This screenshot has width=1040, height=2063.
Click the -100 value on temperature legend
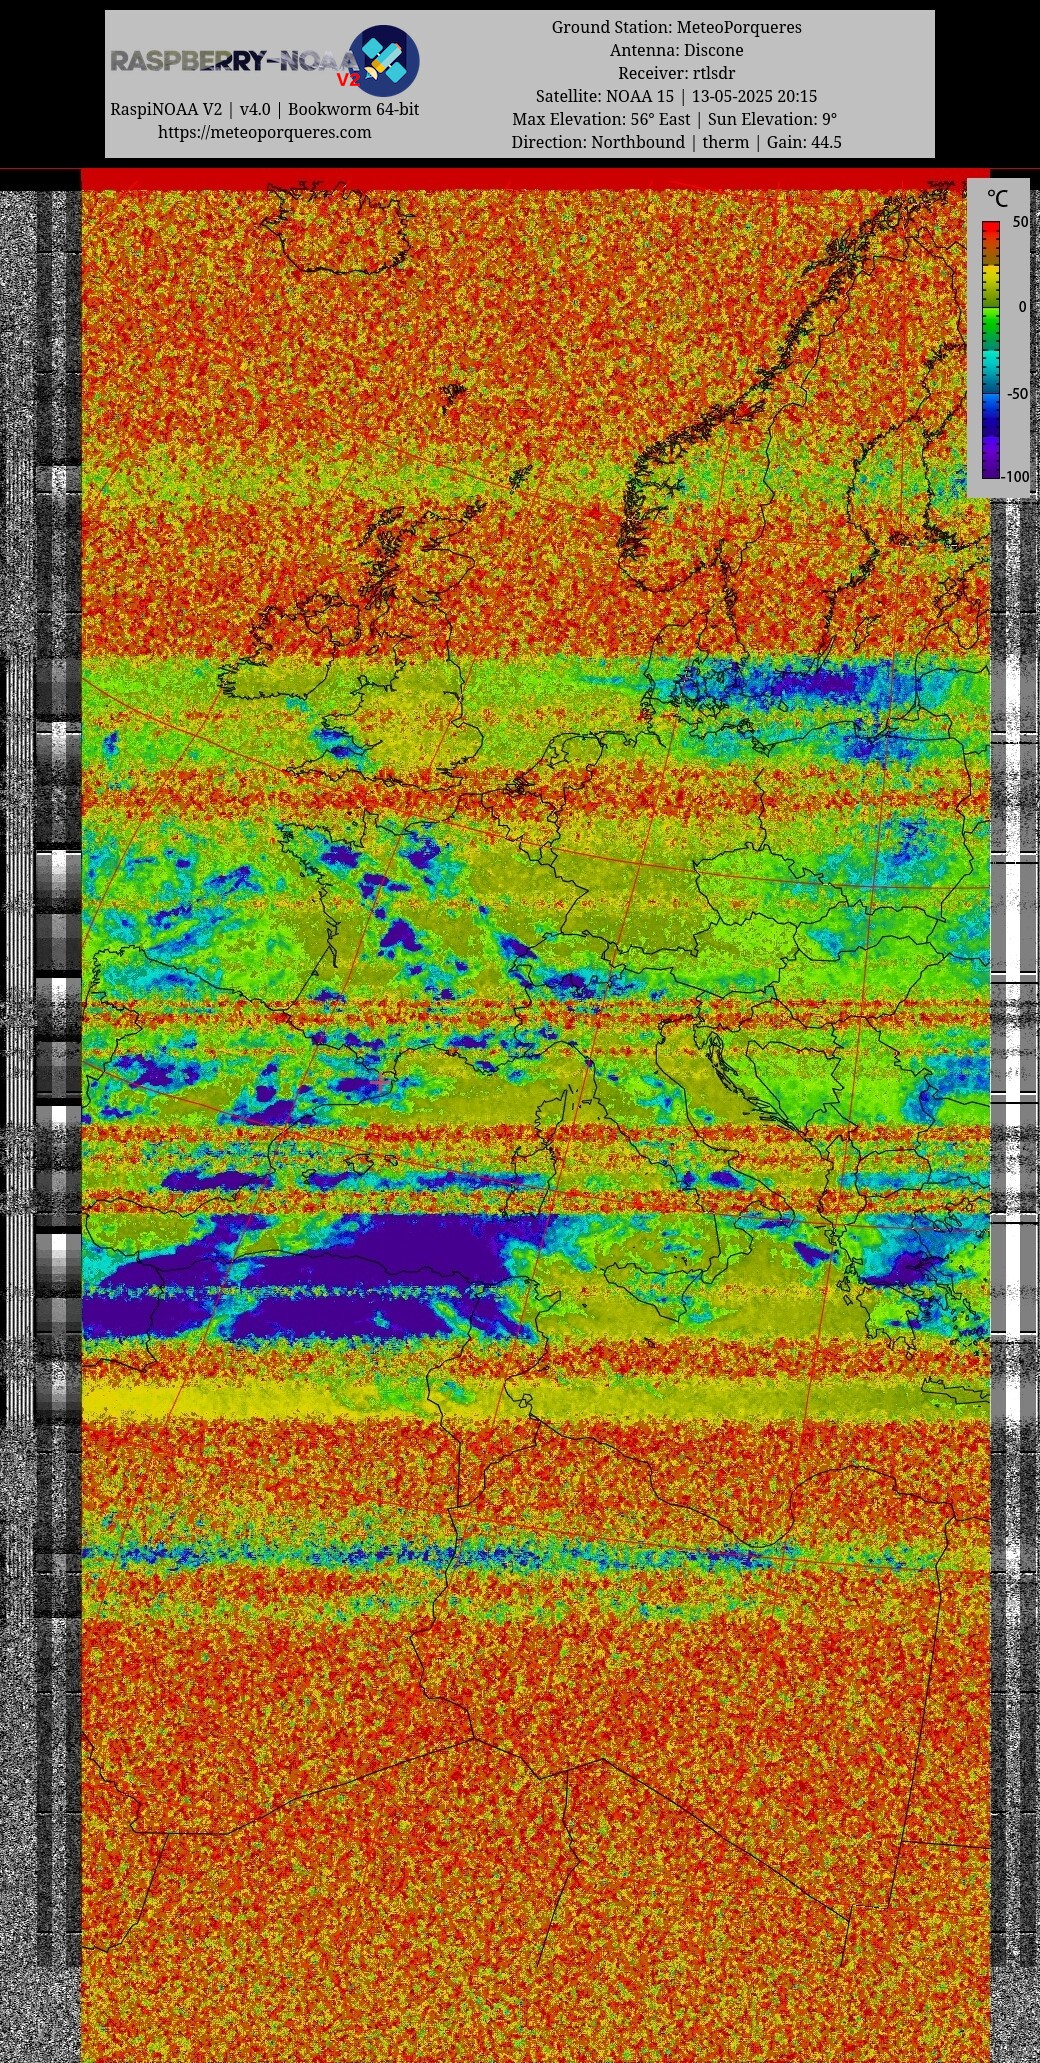point(1016,477)
